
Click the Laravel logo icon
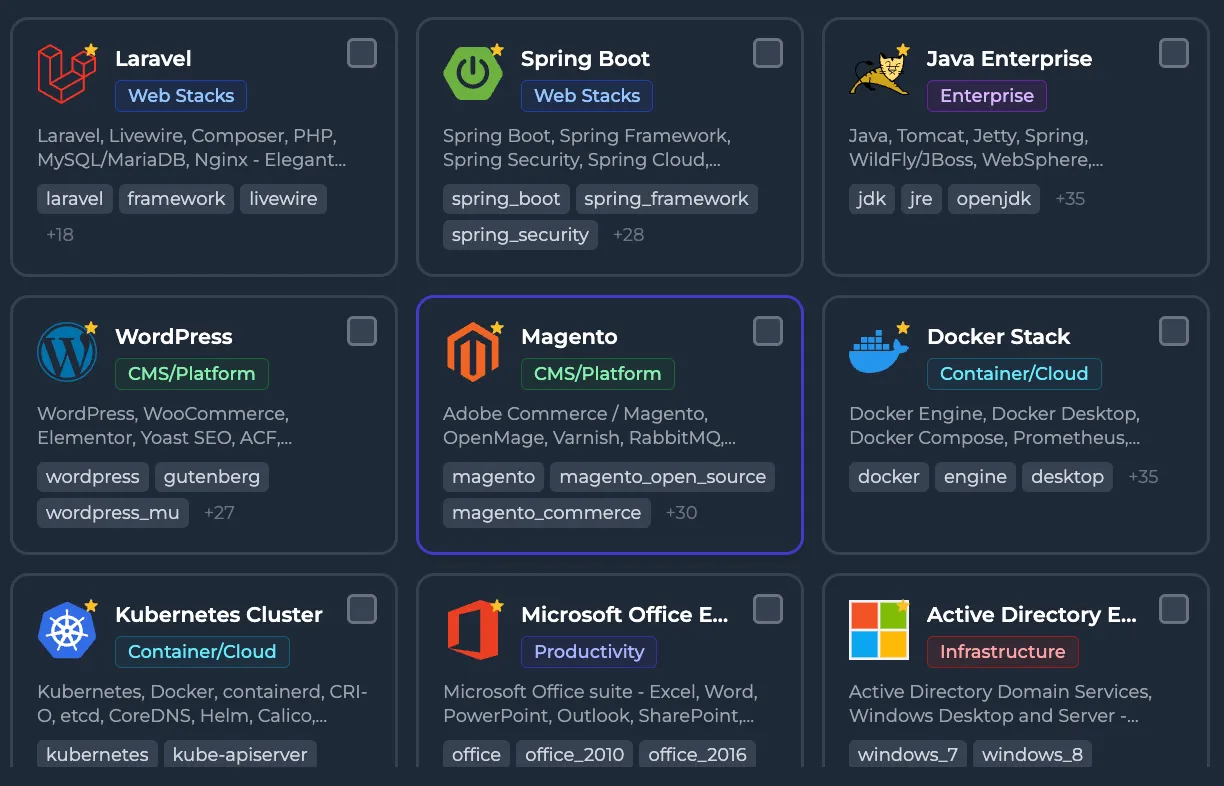[67, 74]
